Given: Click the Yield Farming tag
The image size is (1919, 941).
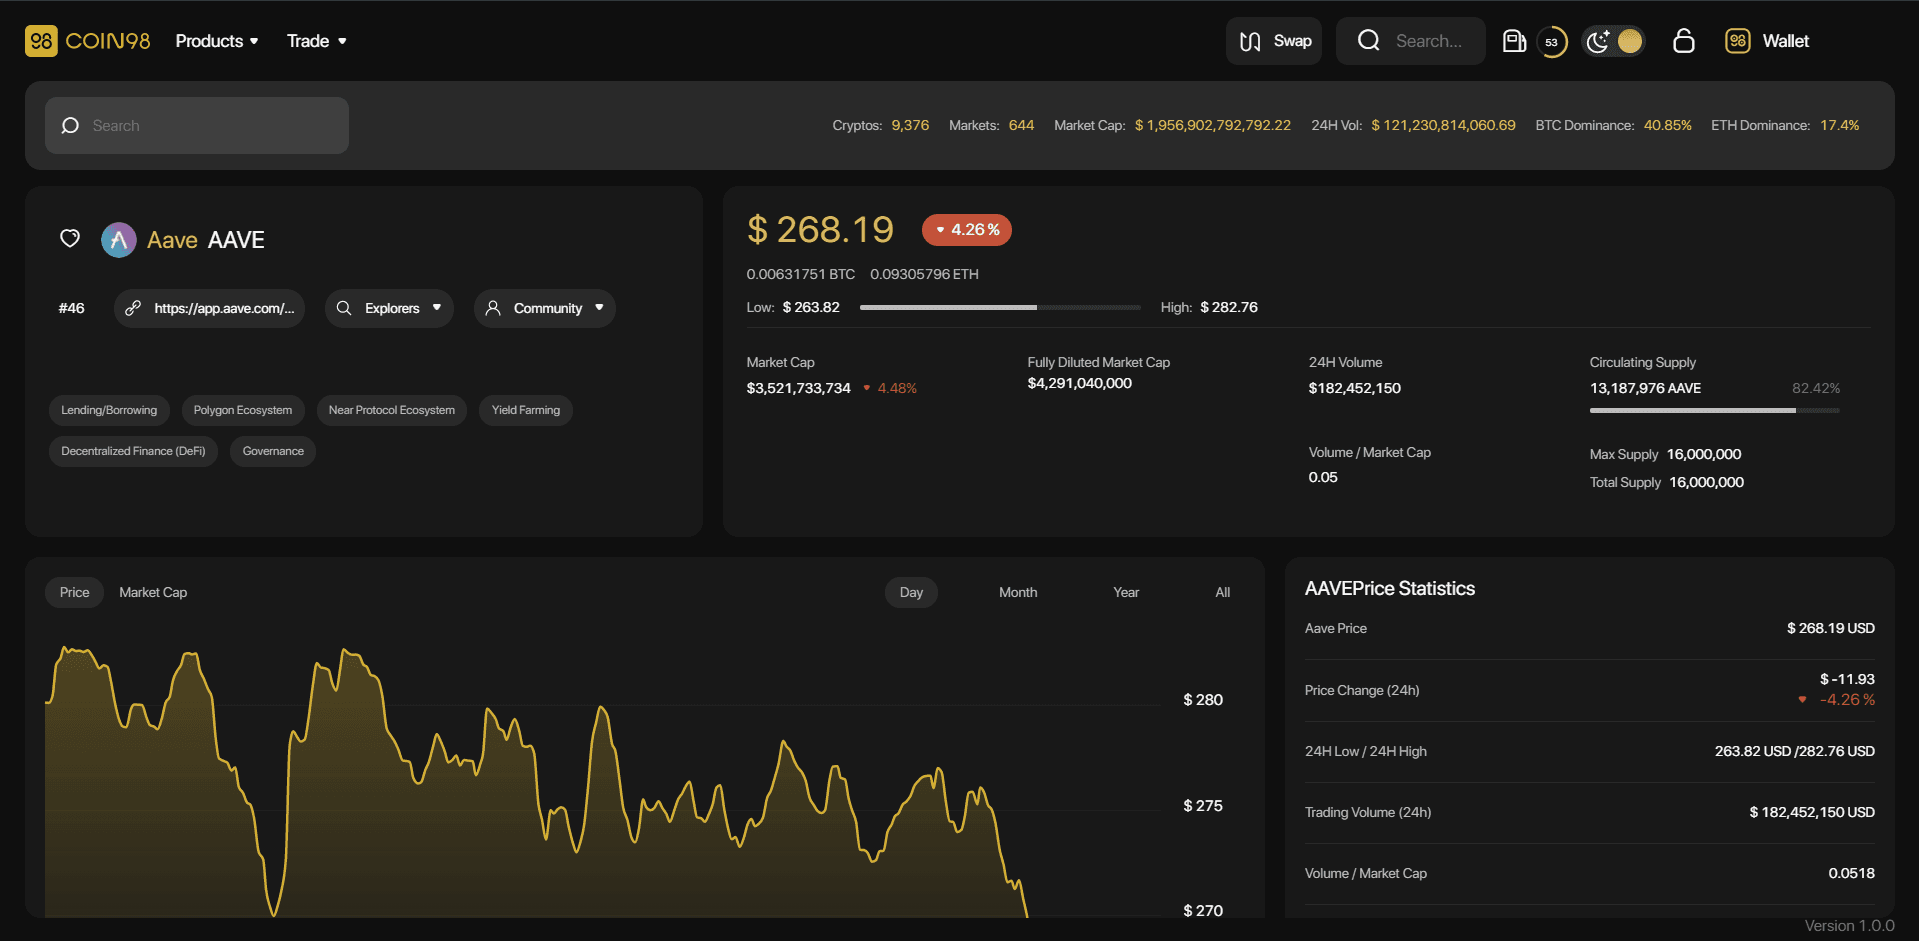Looking at the screenshot, I should click(x=526, y=410).
